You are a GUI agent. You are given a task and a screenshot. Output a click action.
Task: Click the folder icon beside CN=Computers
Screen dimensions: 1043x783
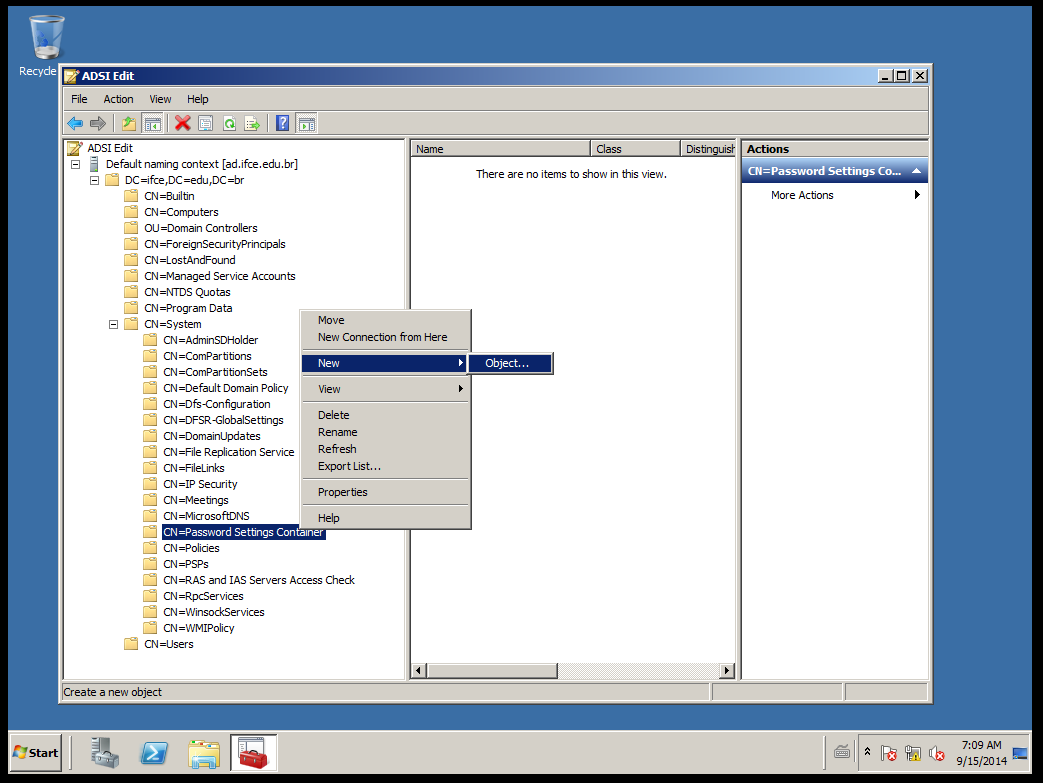[x=131, y=212]
